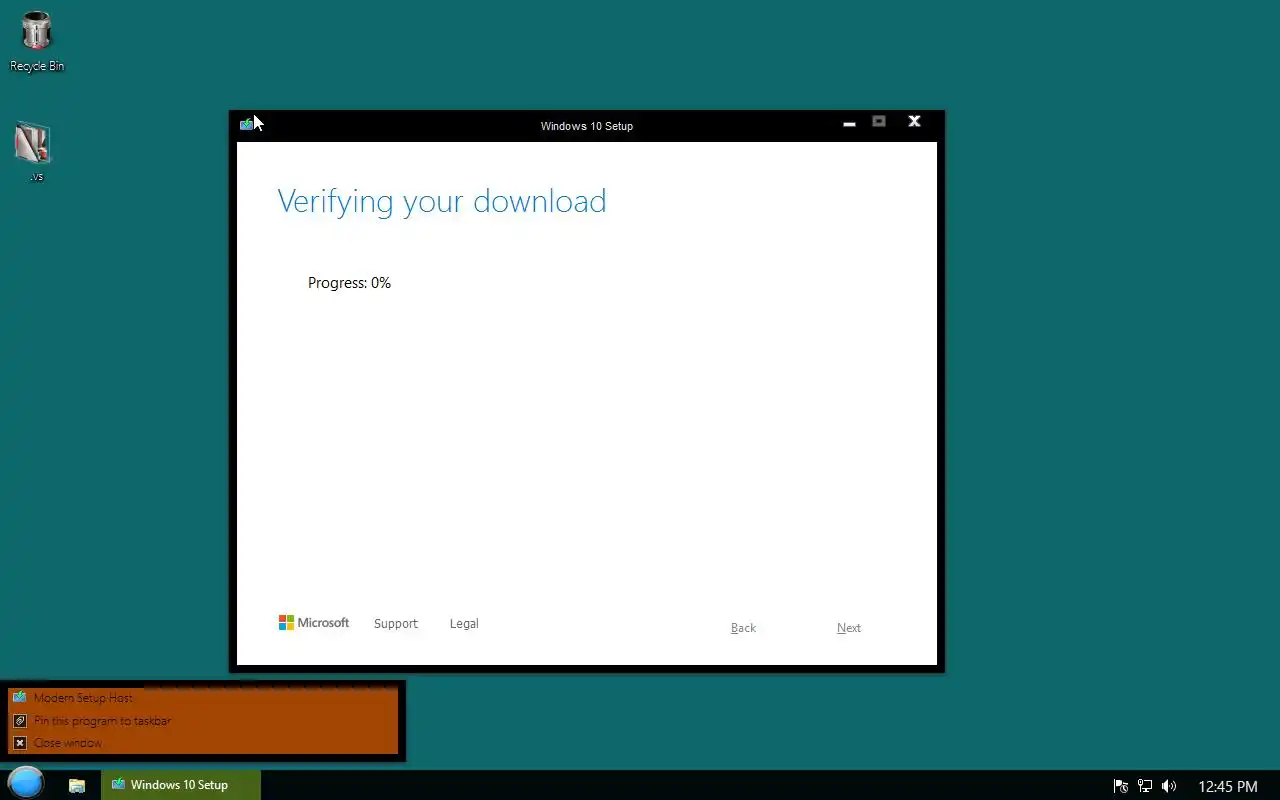Click the Action Center flag tray icon
Screen dimensions: 1280x800
(1121, 786)
